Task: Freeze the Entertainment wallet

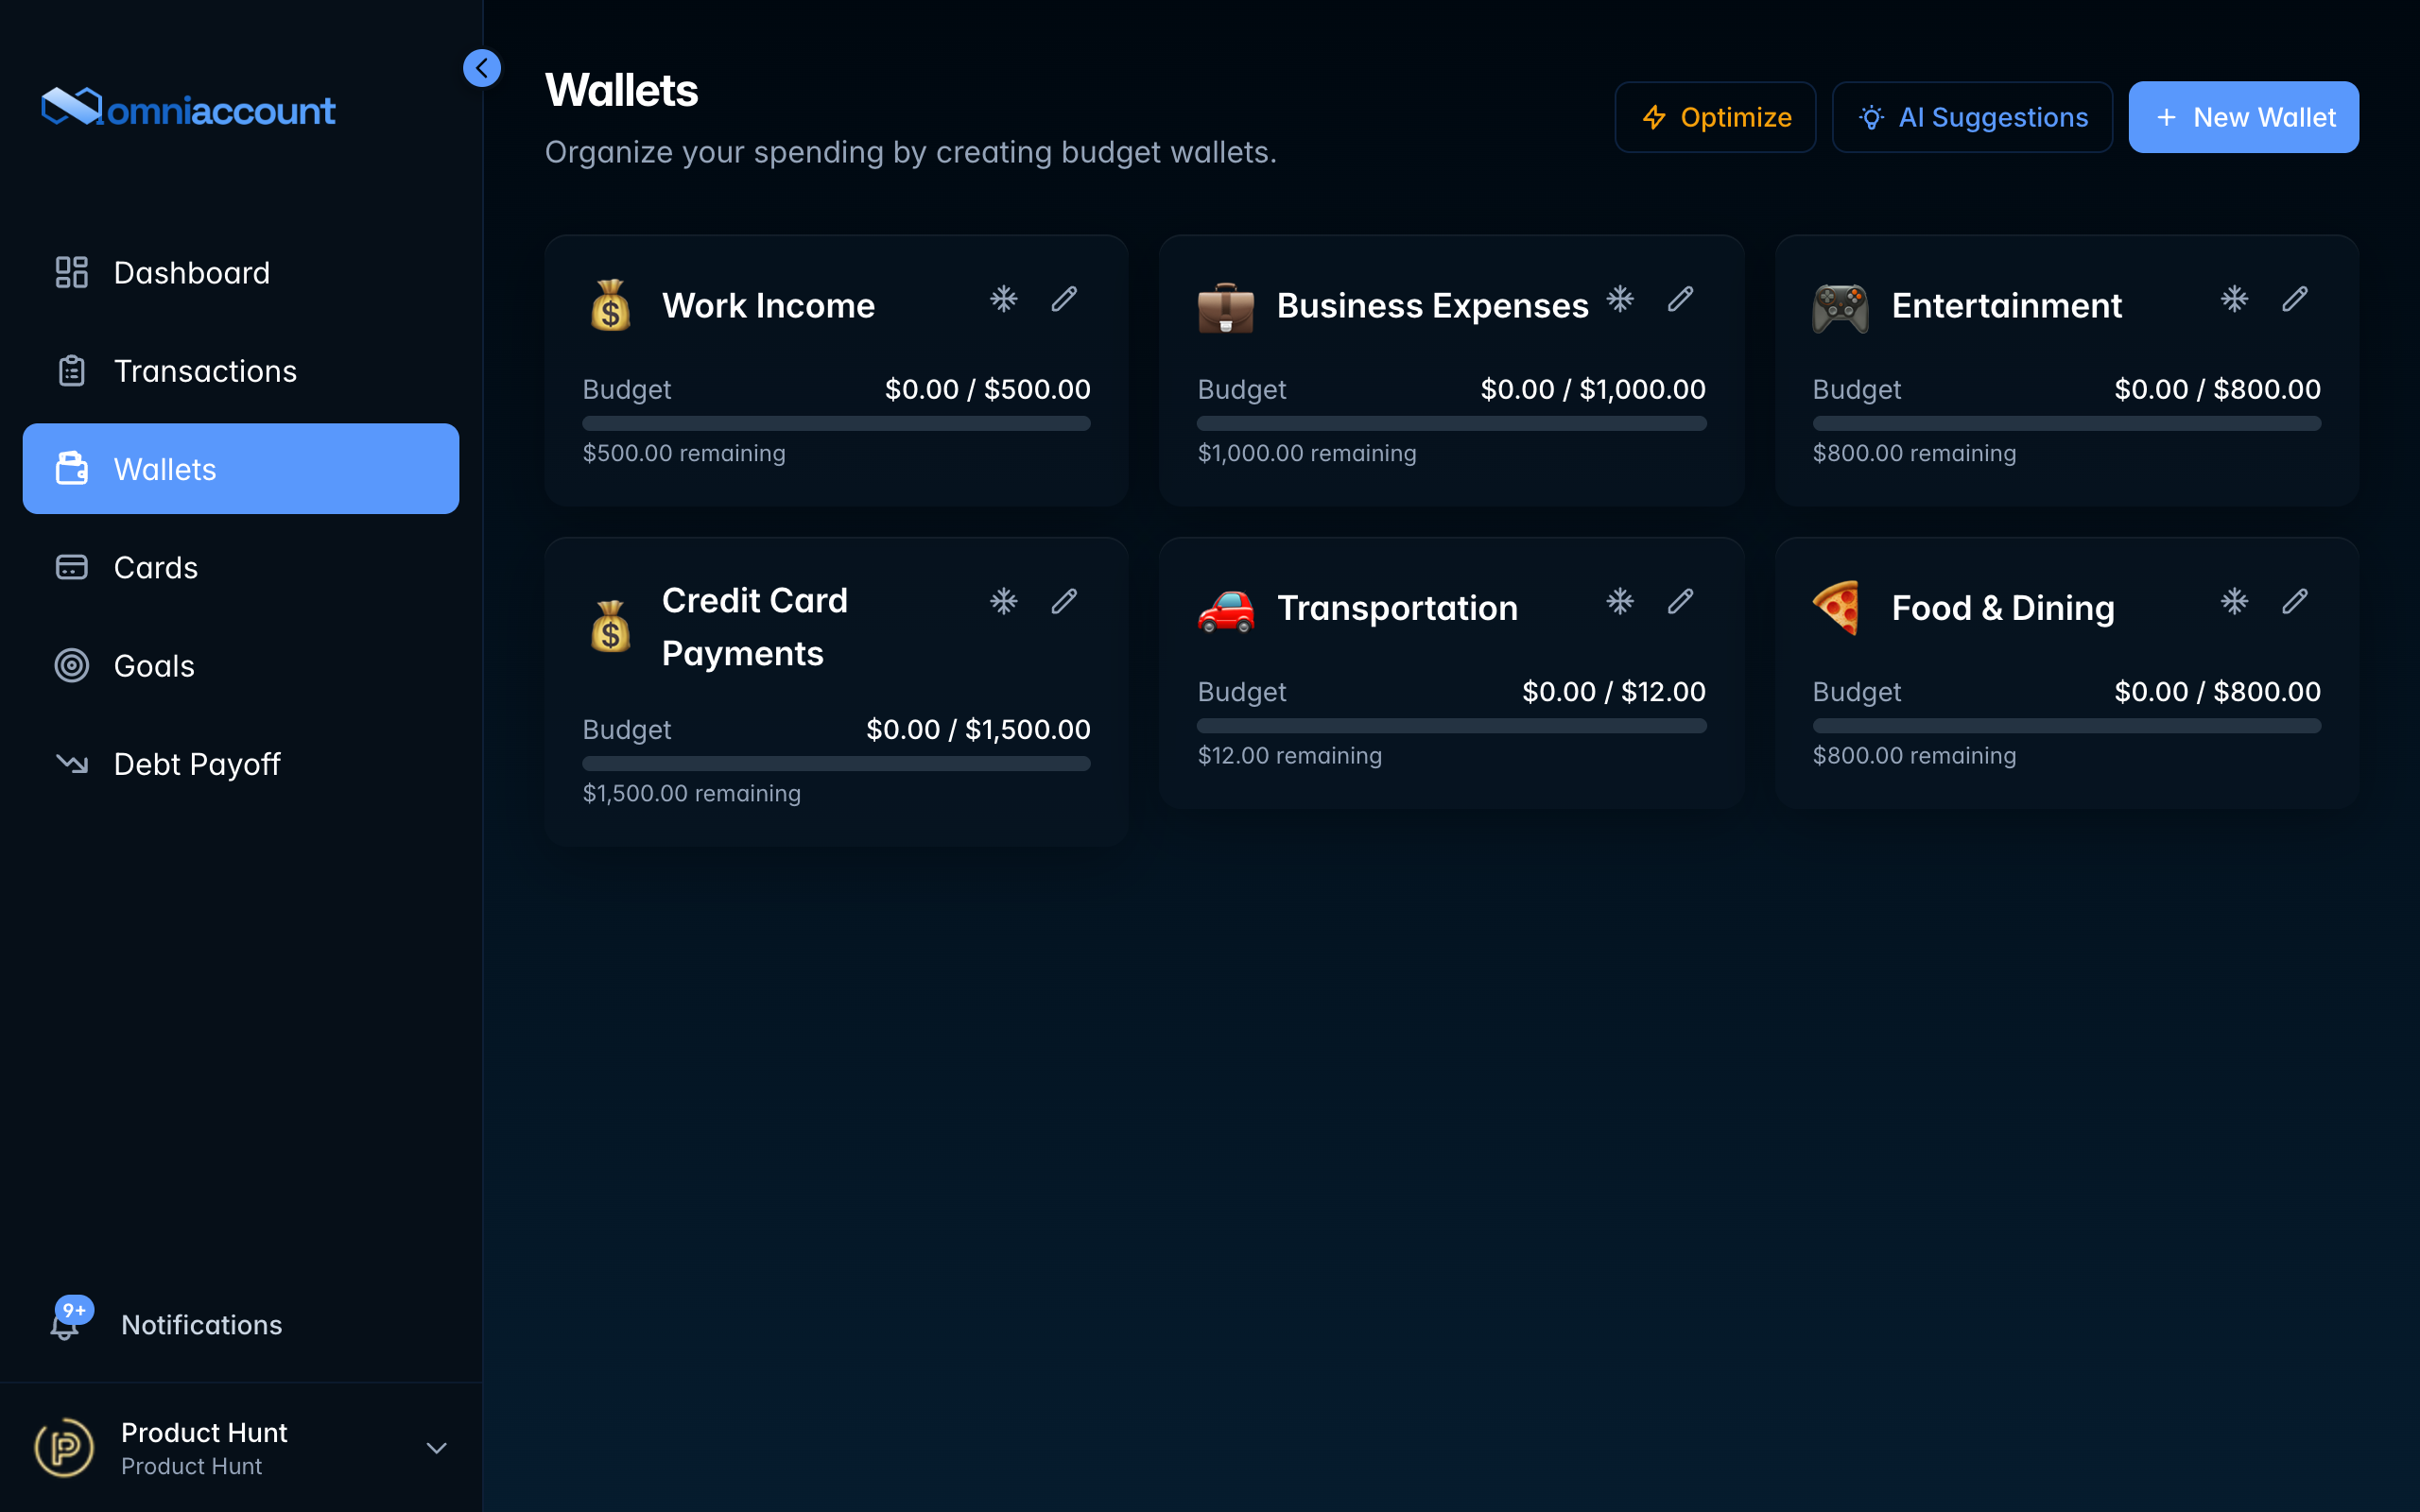Action: [x=2234, y=298]
